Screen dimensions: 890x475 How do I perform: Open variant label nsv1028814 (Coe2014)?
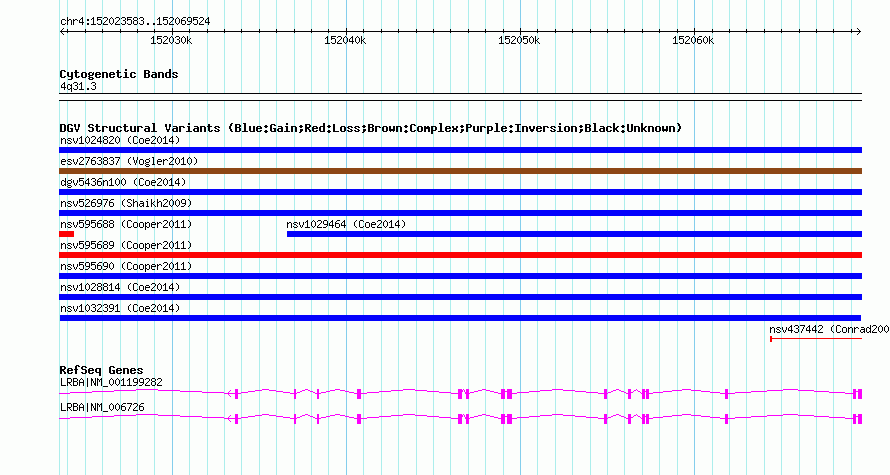[120, 287]
